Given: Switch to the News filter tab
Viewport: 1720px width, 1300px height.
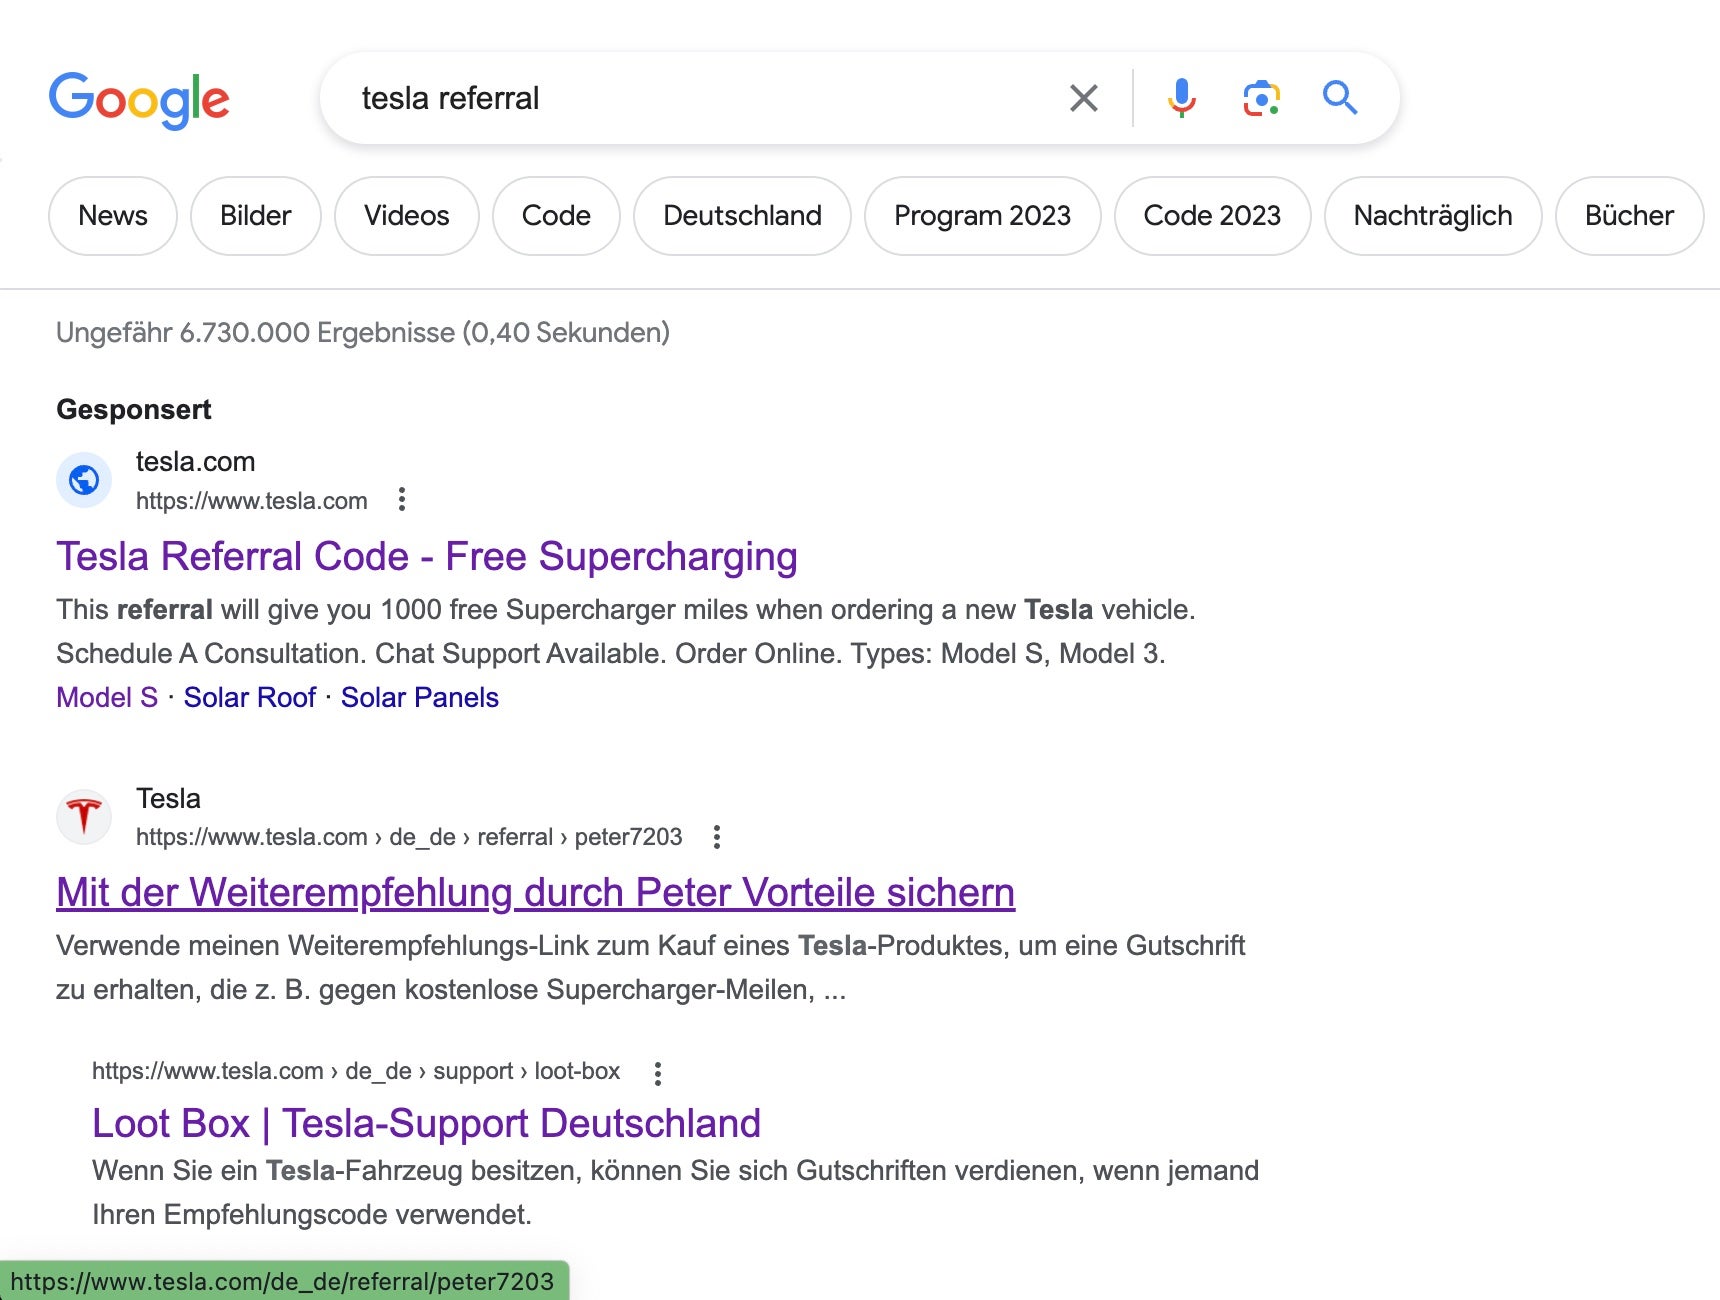Looking at the screenshot, I should pyautogui.click(x=112, y=216).
